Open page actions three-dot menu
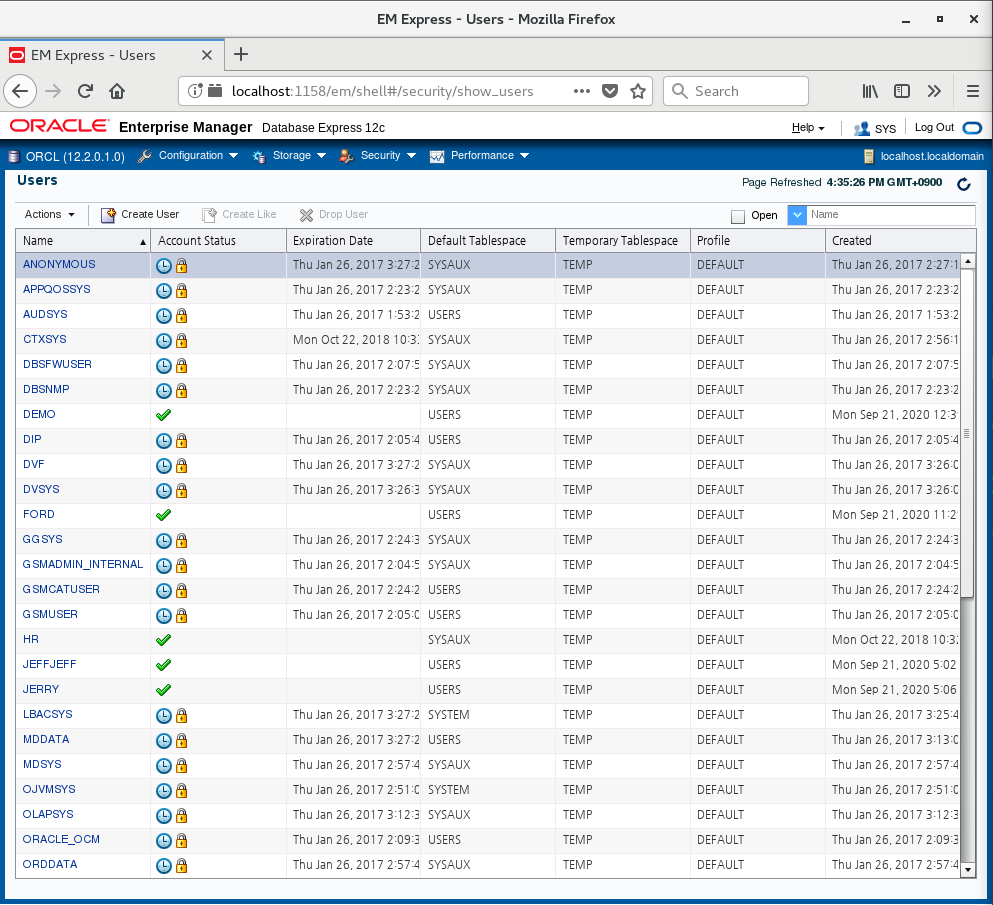 tap(582, 91)
